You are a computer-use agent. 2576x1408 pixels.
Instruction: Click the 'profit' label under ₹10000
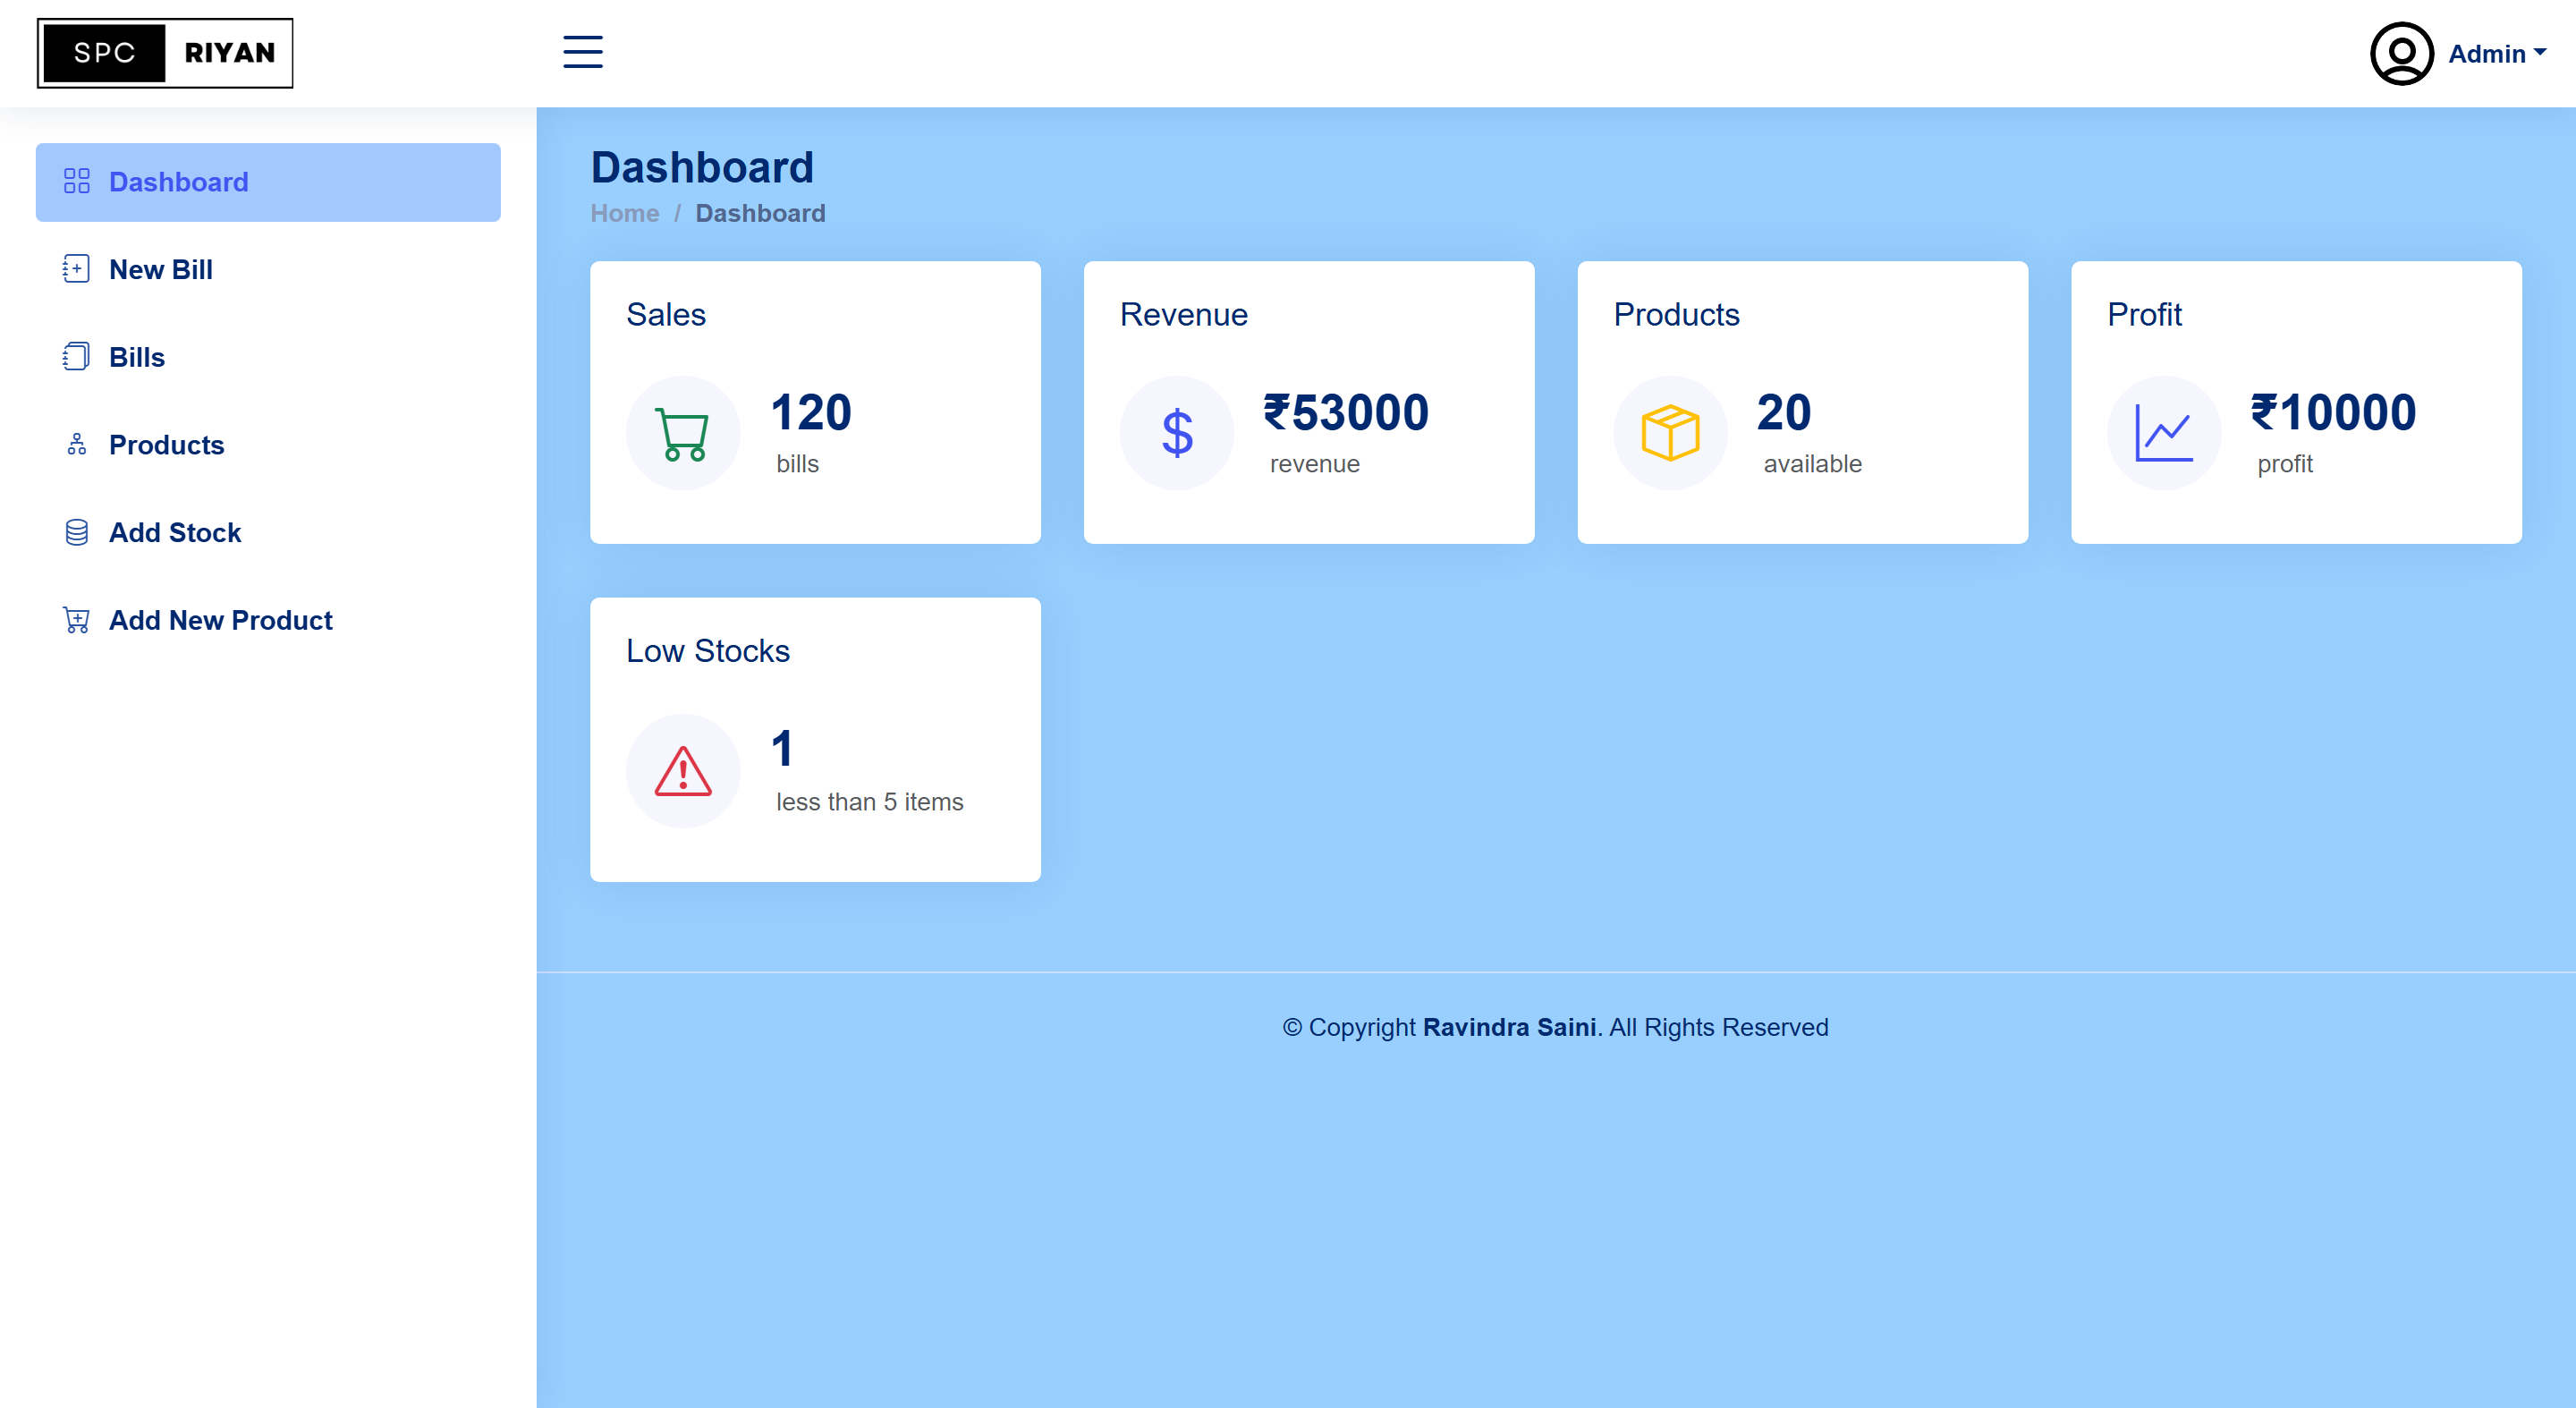[x=2285, y=464]
